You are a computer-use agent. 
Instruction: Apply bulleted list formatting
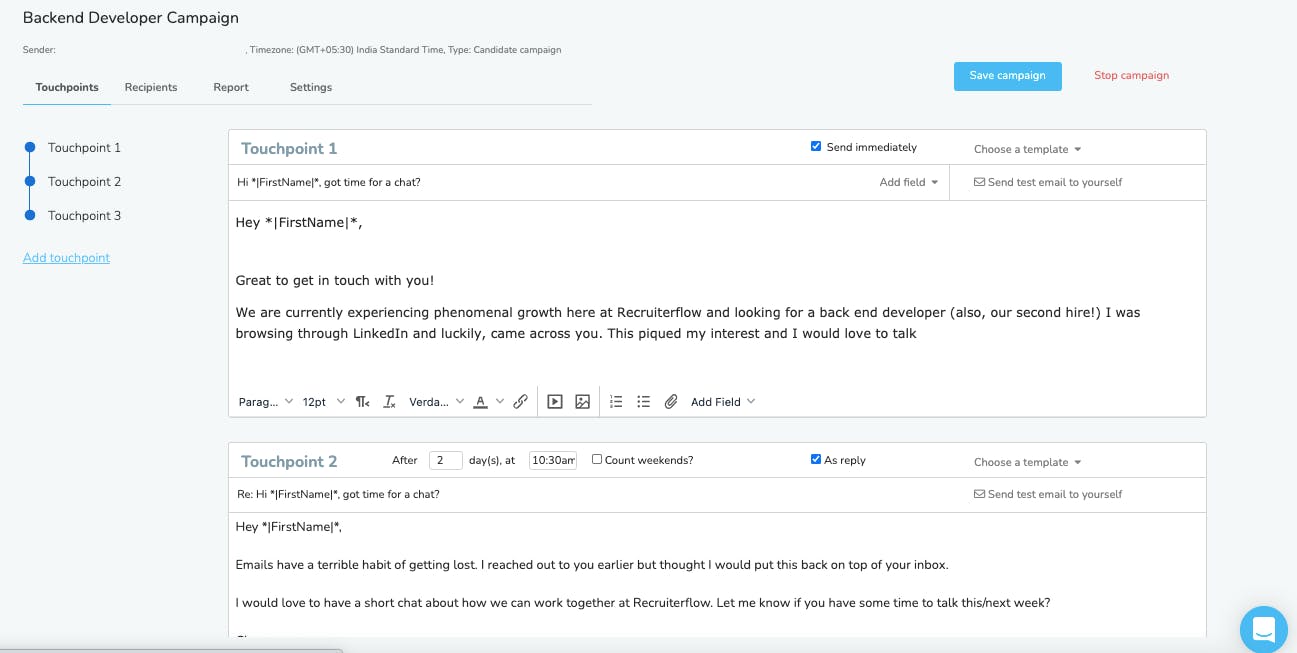[644, 402]
